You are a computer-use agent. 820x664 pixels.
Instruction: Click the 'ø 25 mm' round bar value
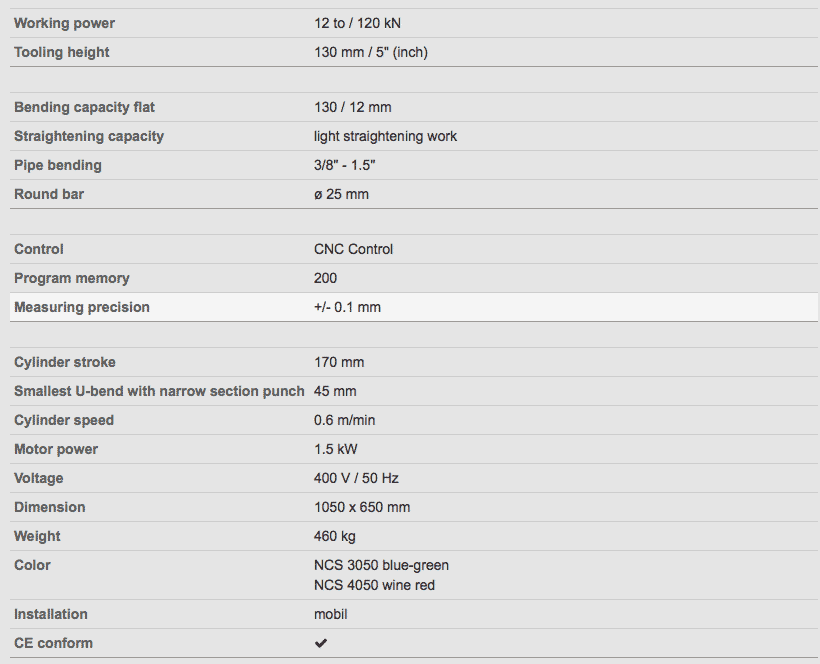[x=341, y=194]
